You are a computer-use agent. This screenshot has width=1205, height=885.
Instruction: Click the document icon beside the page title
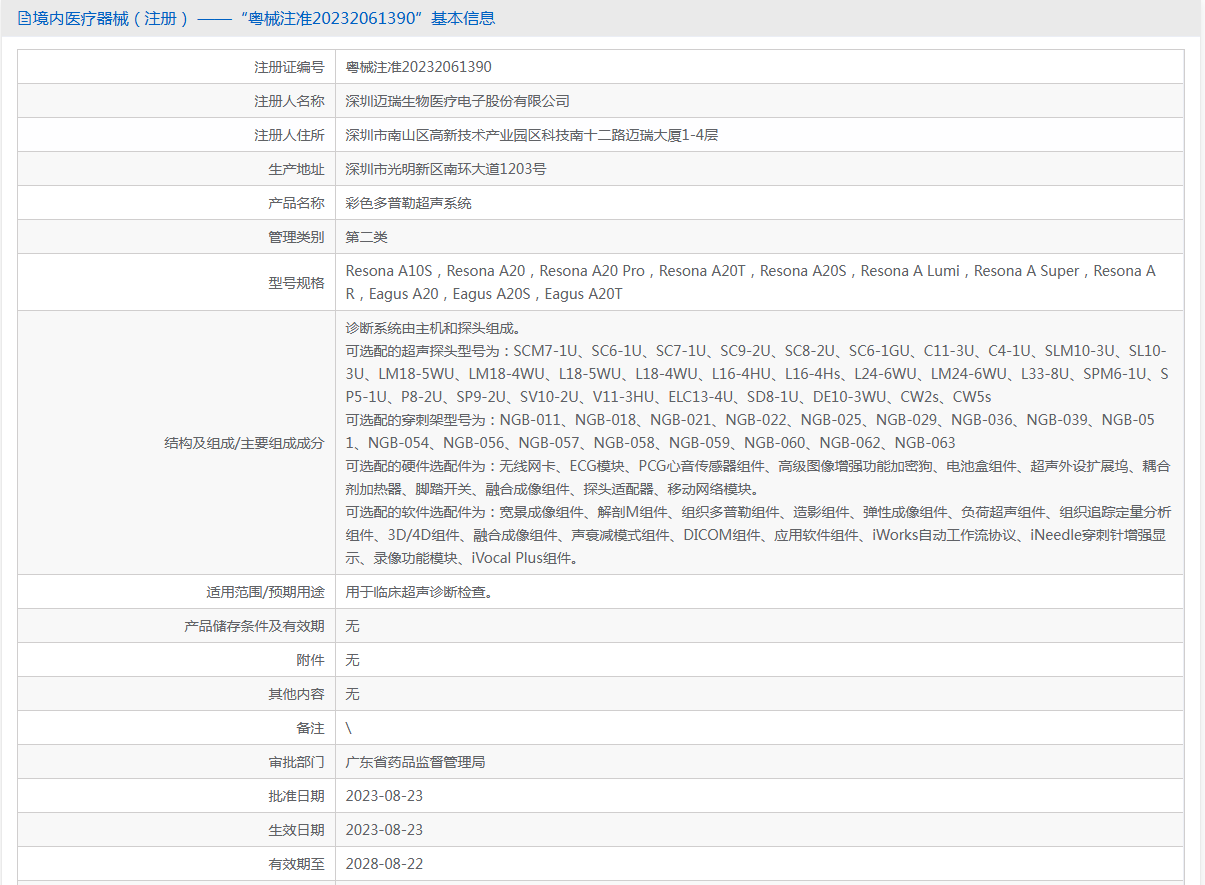click(x=24, y=18)
